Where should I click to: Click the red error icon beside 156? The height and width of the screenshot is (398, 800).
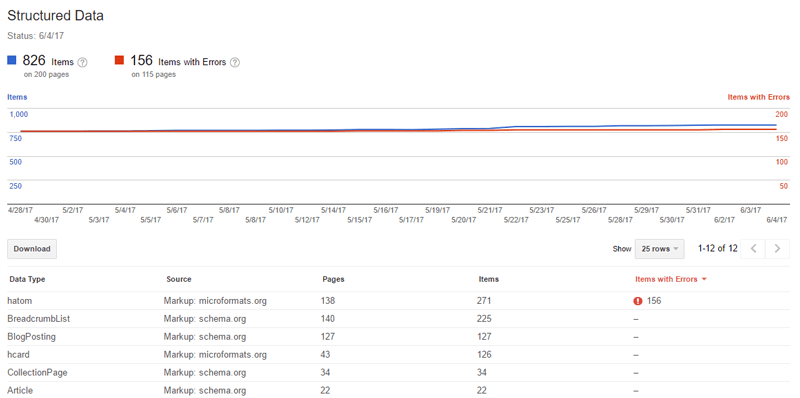(x=638, y=301)
